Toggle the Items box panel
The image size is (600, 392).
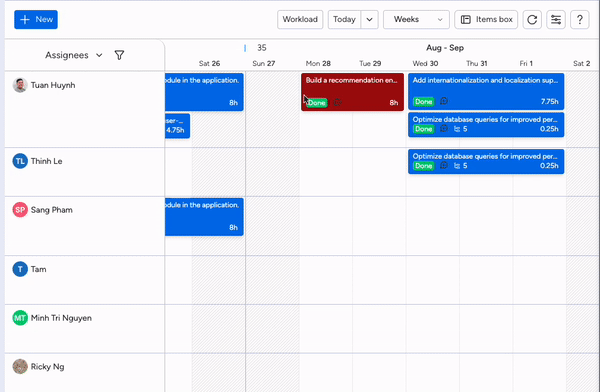click(486, 20)
